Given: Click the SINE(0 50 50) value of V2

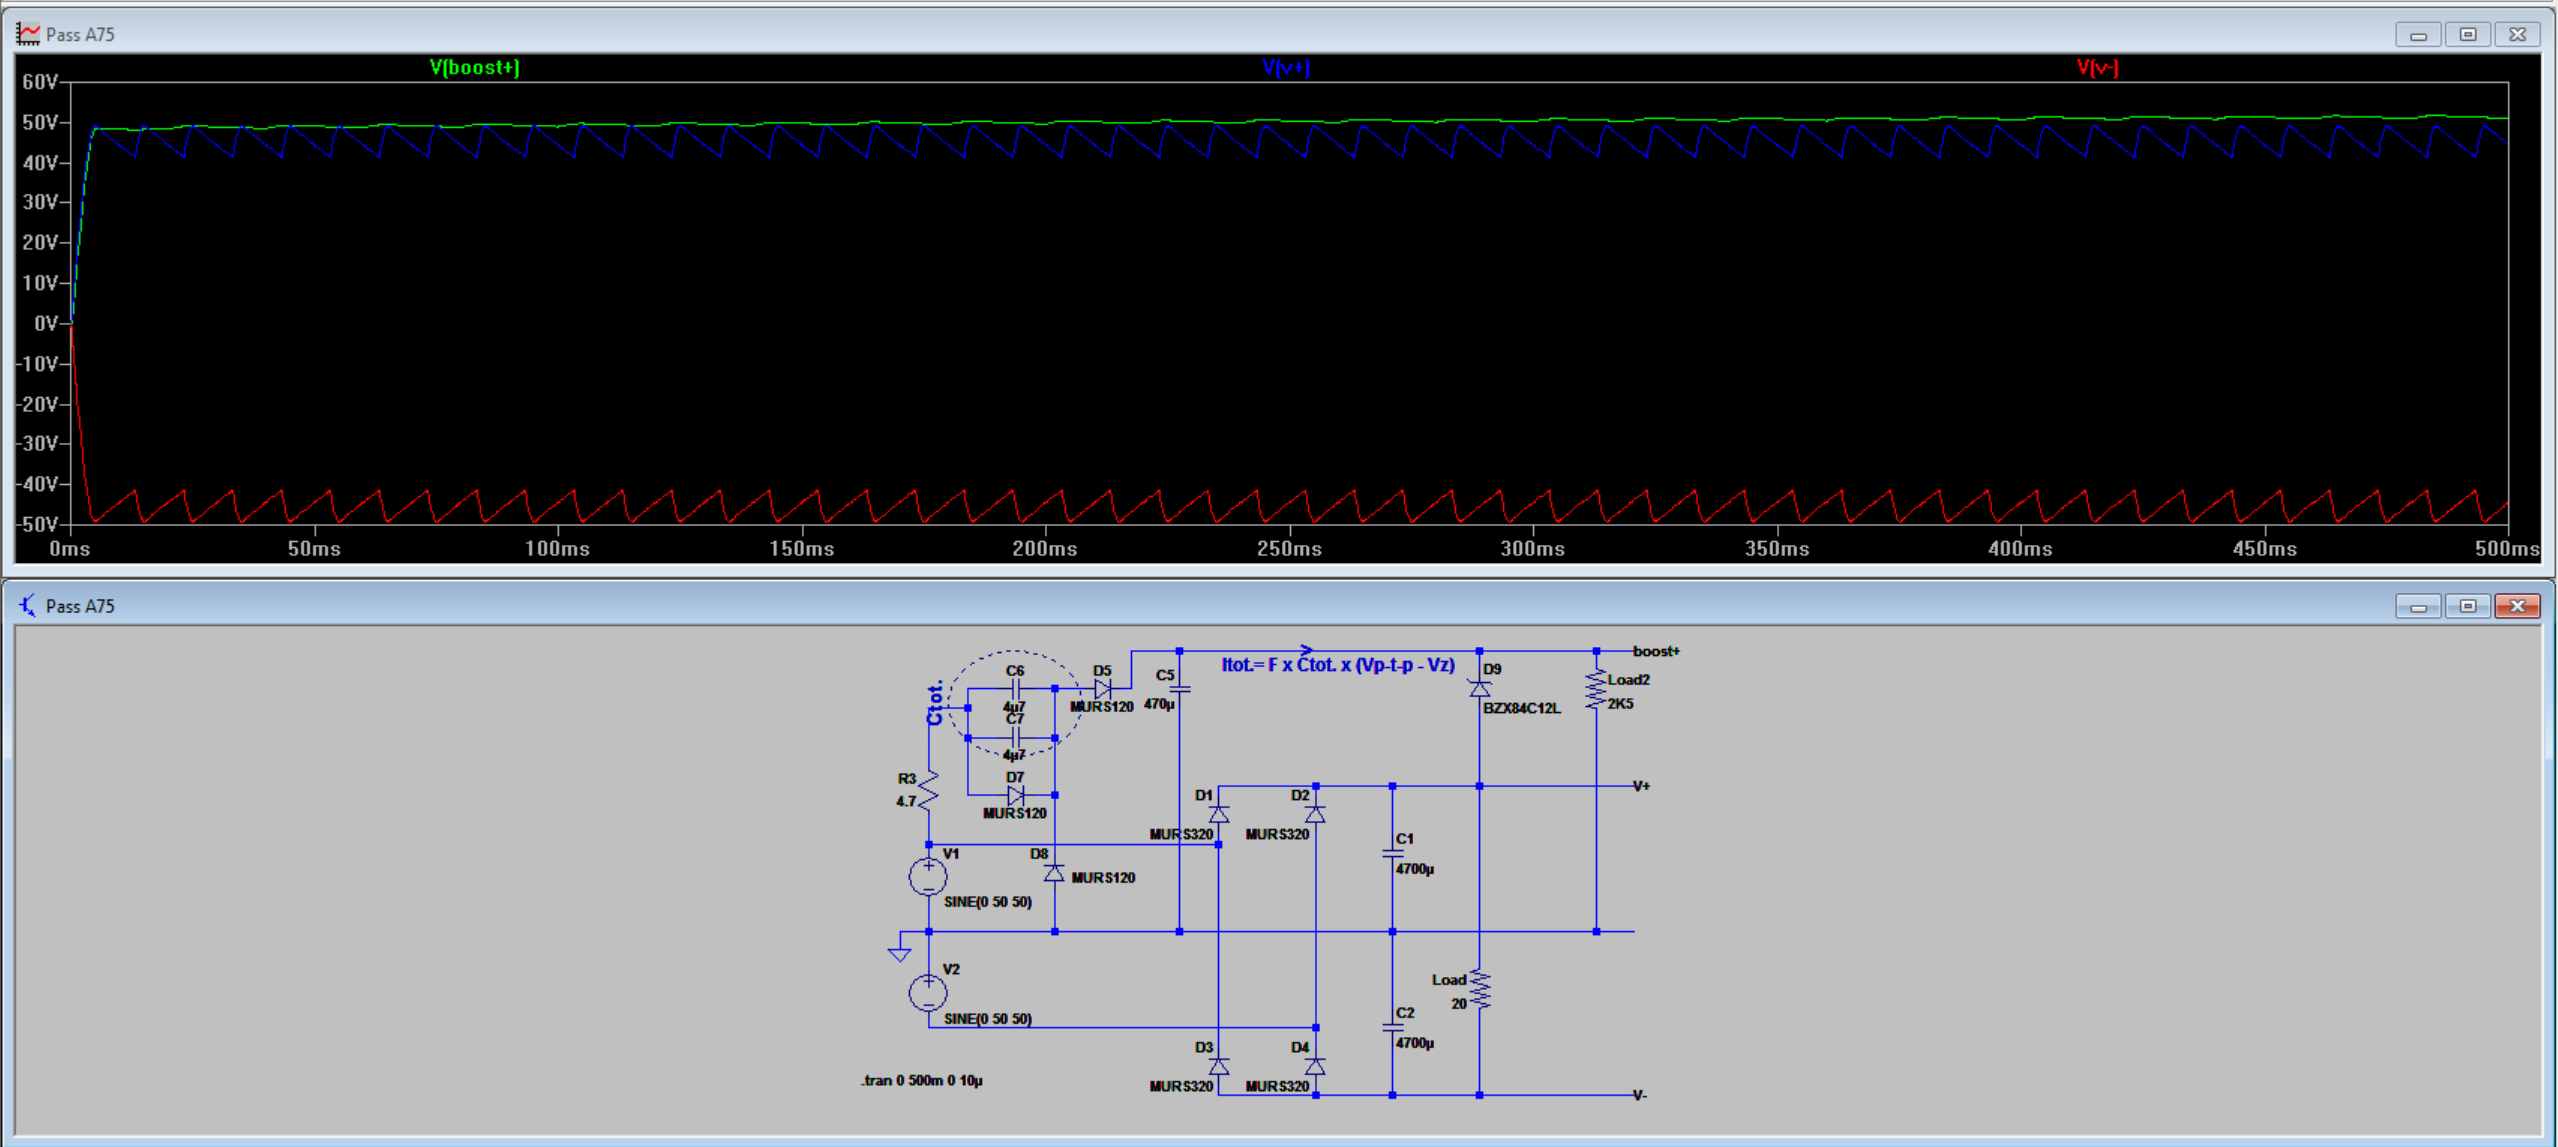Looking at the screenshot, I should (988, 1019).
